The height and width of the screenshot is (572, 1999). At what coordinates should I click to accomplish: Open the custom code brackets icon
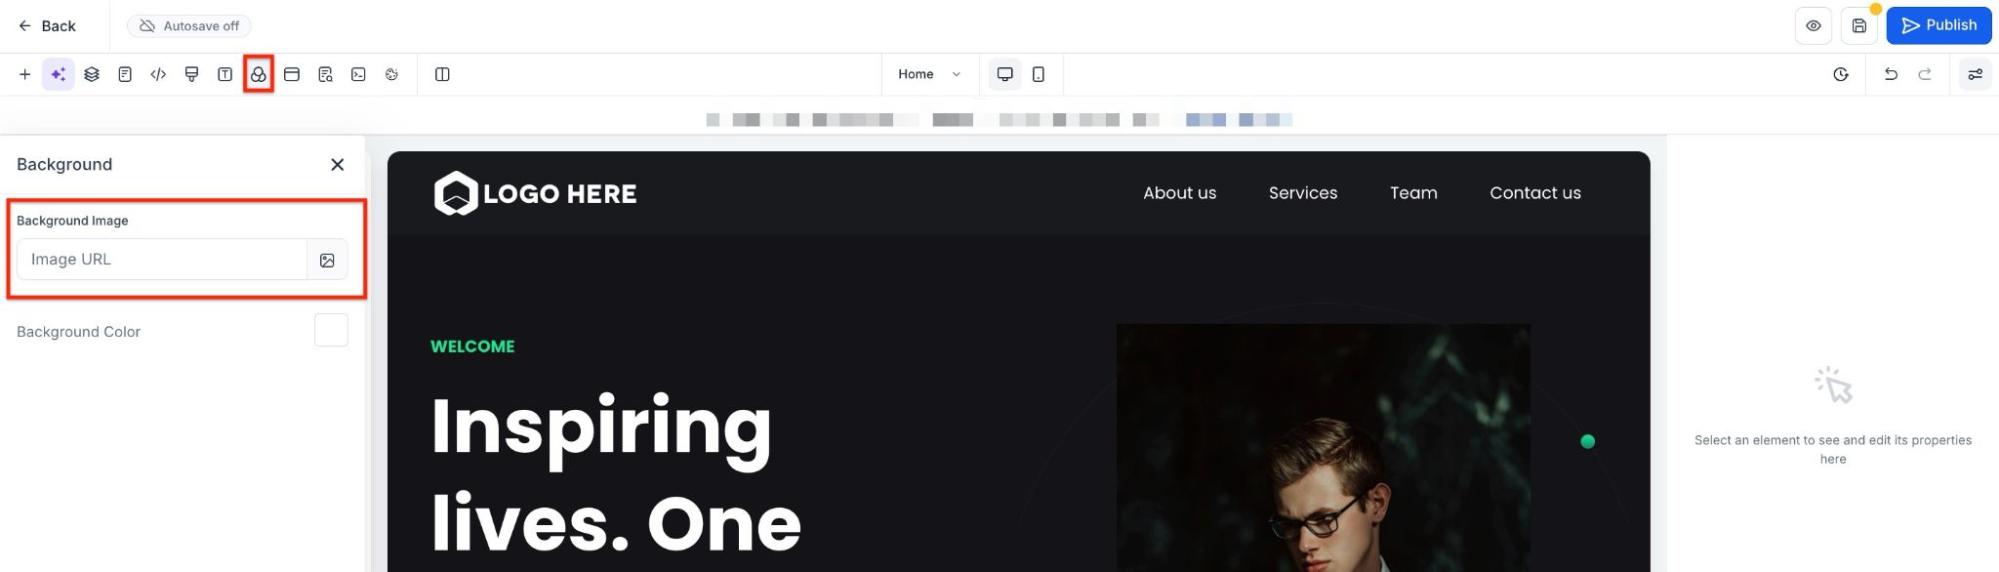pyautogui.click(x=158, y=74)
